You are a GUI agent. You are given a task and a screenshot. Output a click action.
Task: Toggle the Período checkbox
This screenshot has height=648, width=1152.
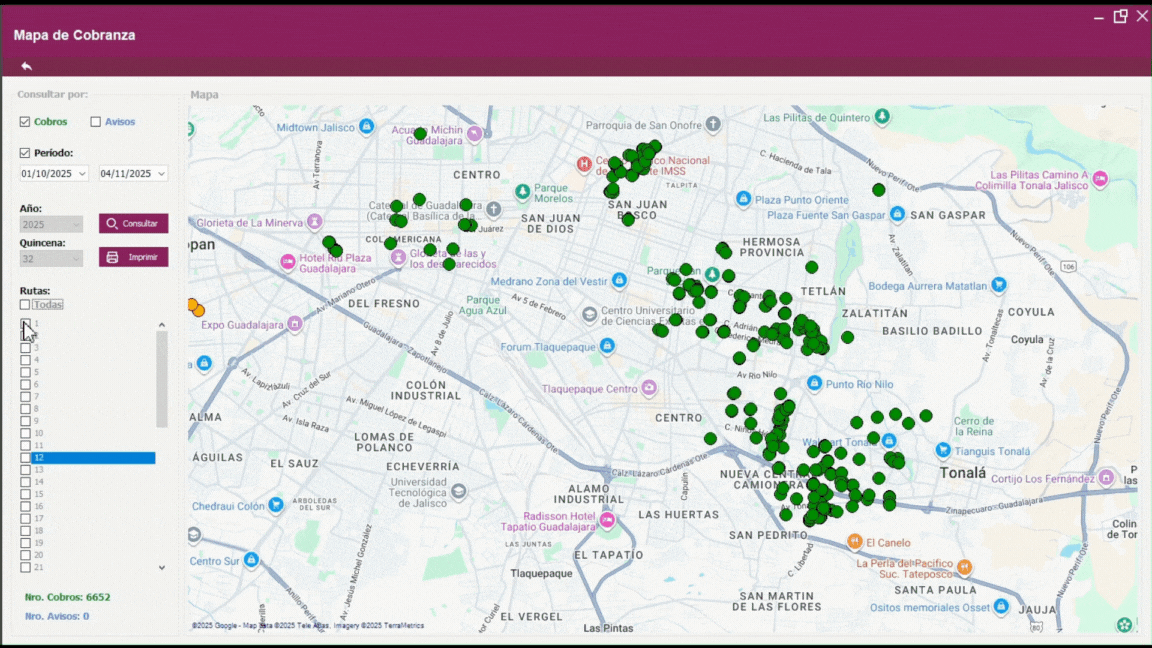coord(25,153)
